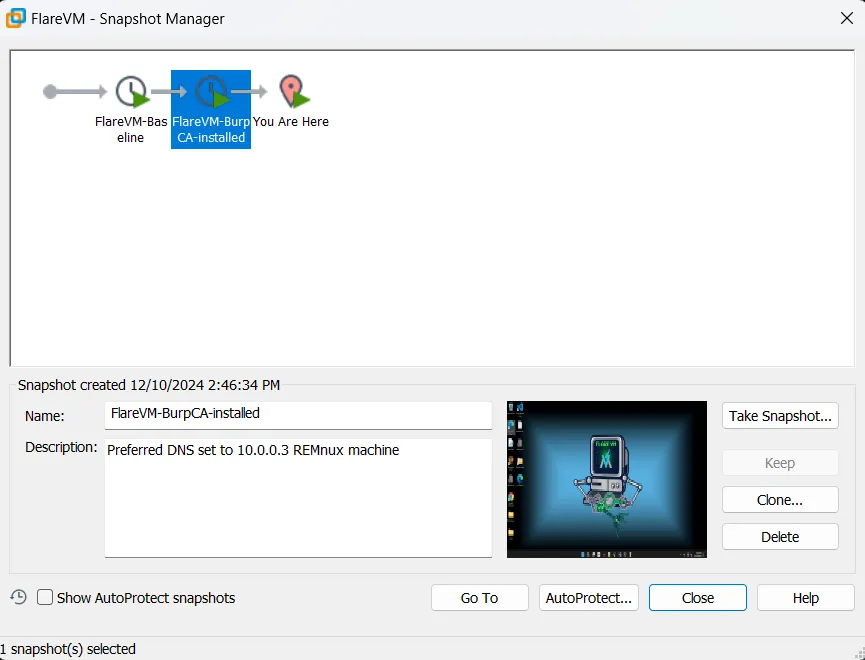
Task: Select the FlareVM-Baseline snapshot clock icon
Action: point(131,92)
